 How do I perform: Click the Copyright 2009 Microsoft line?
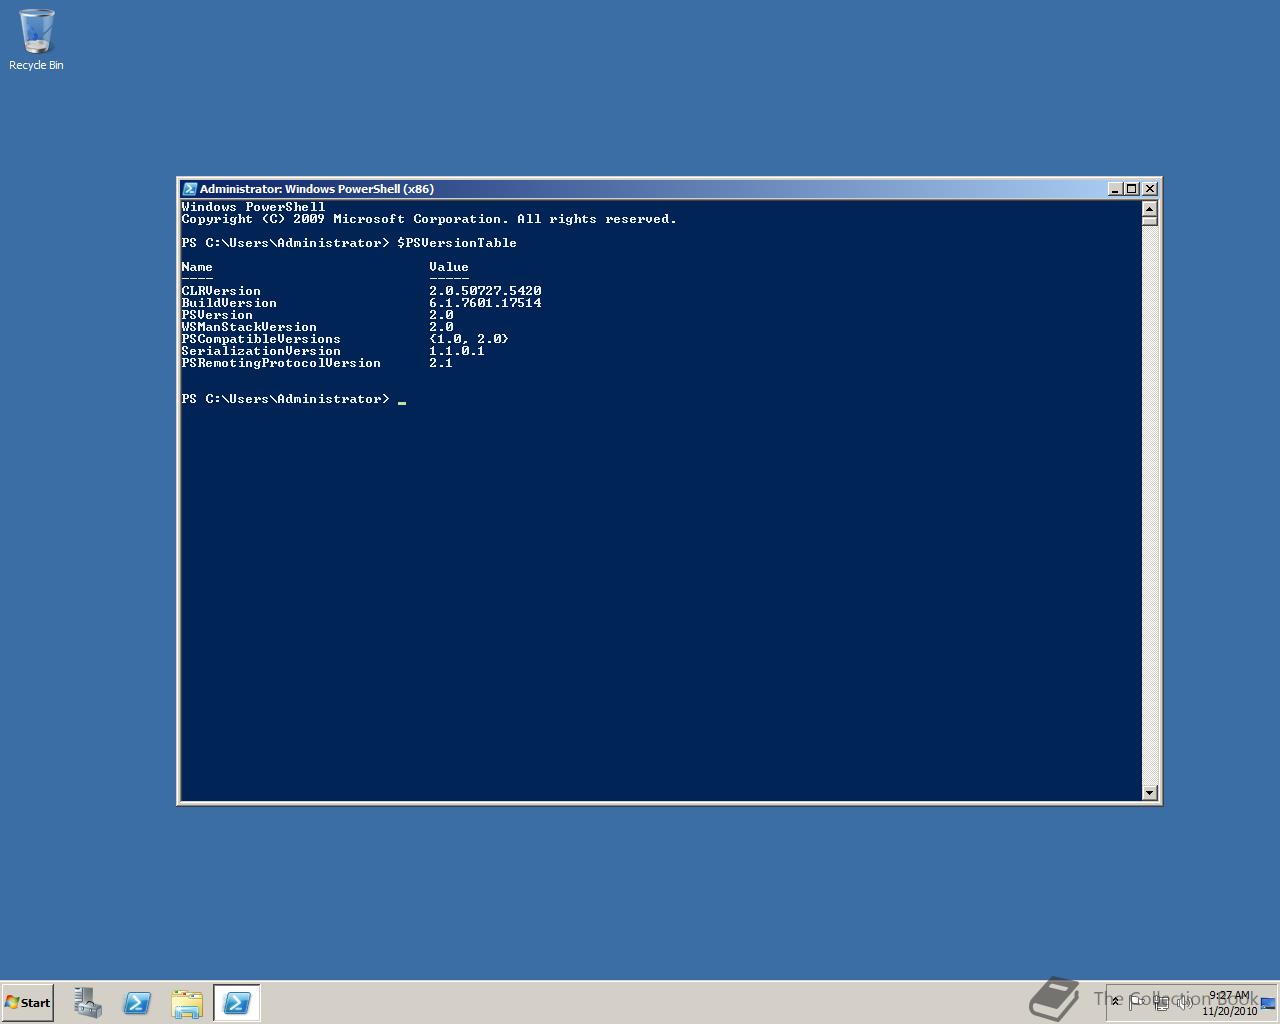(429, 219)
